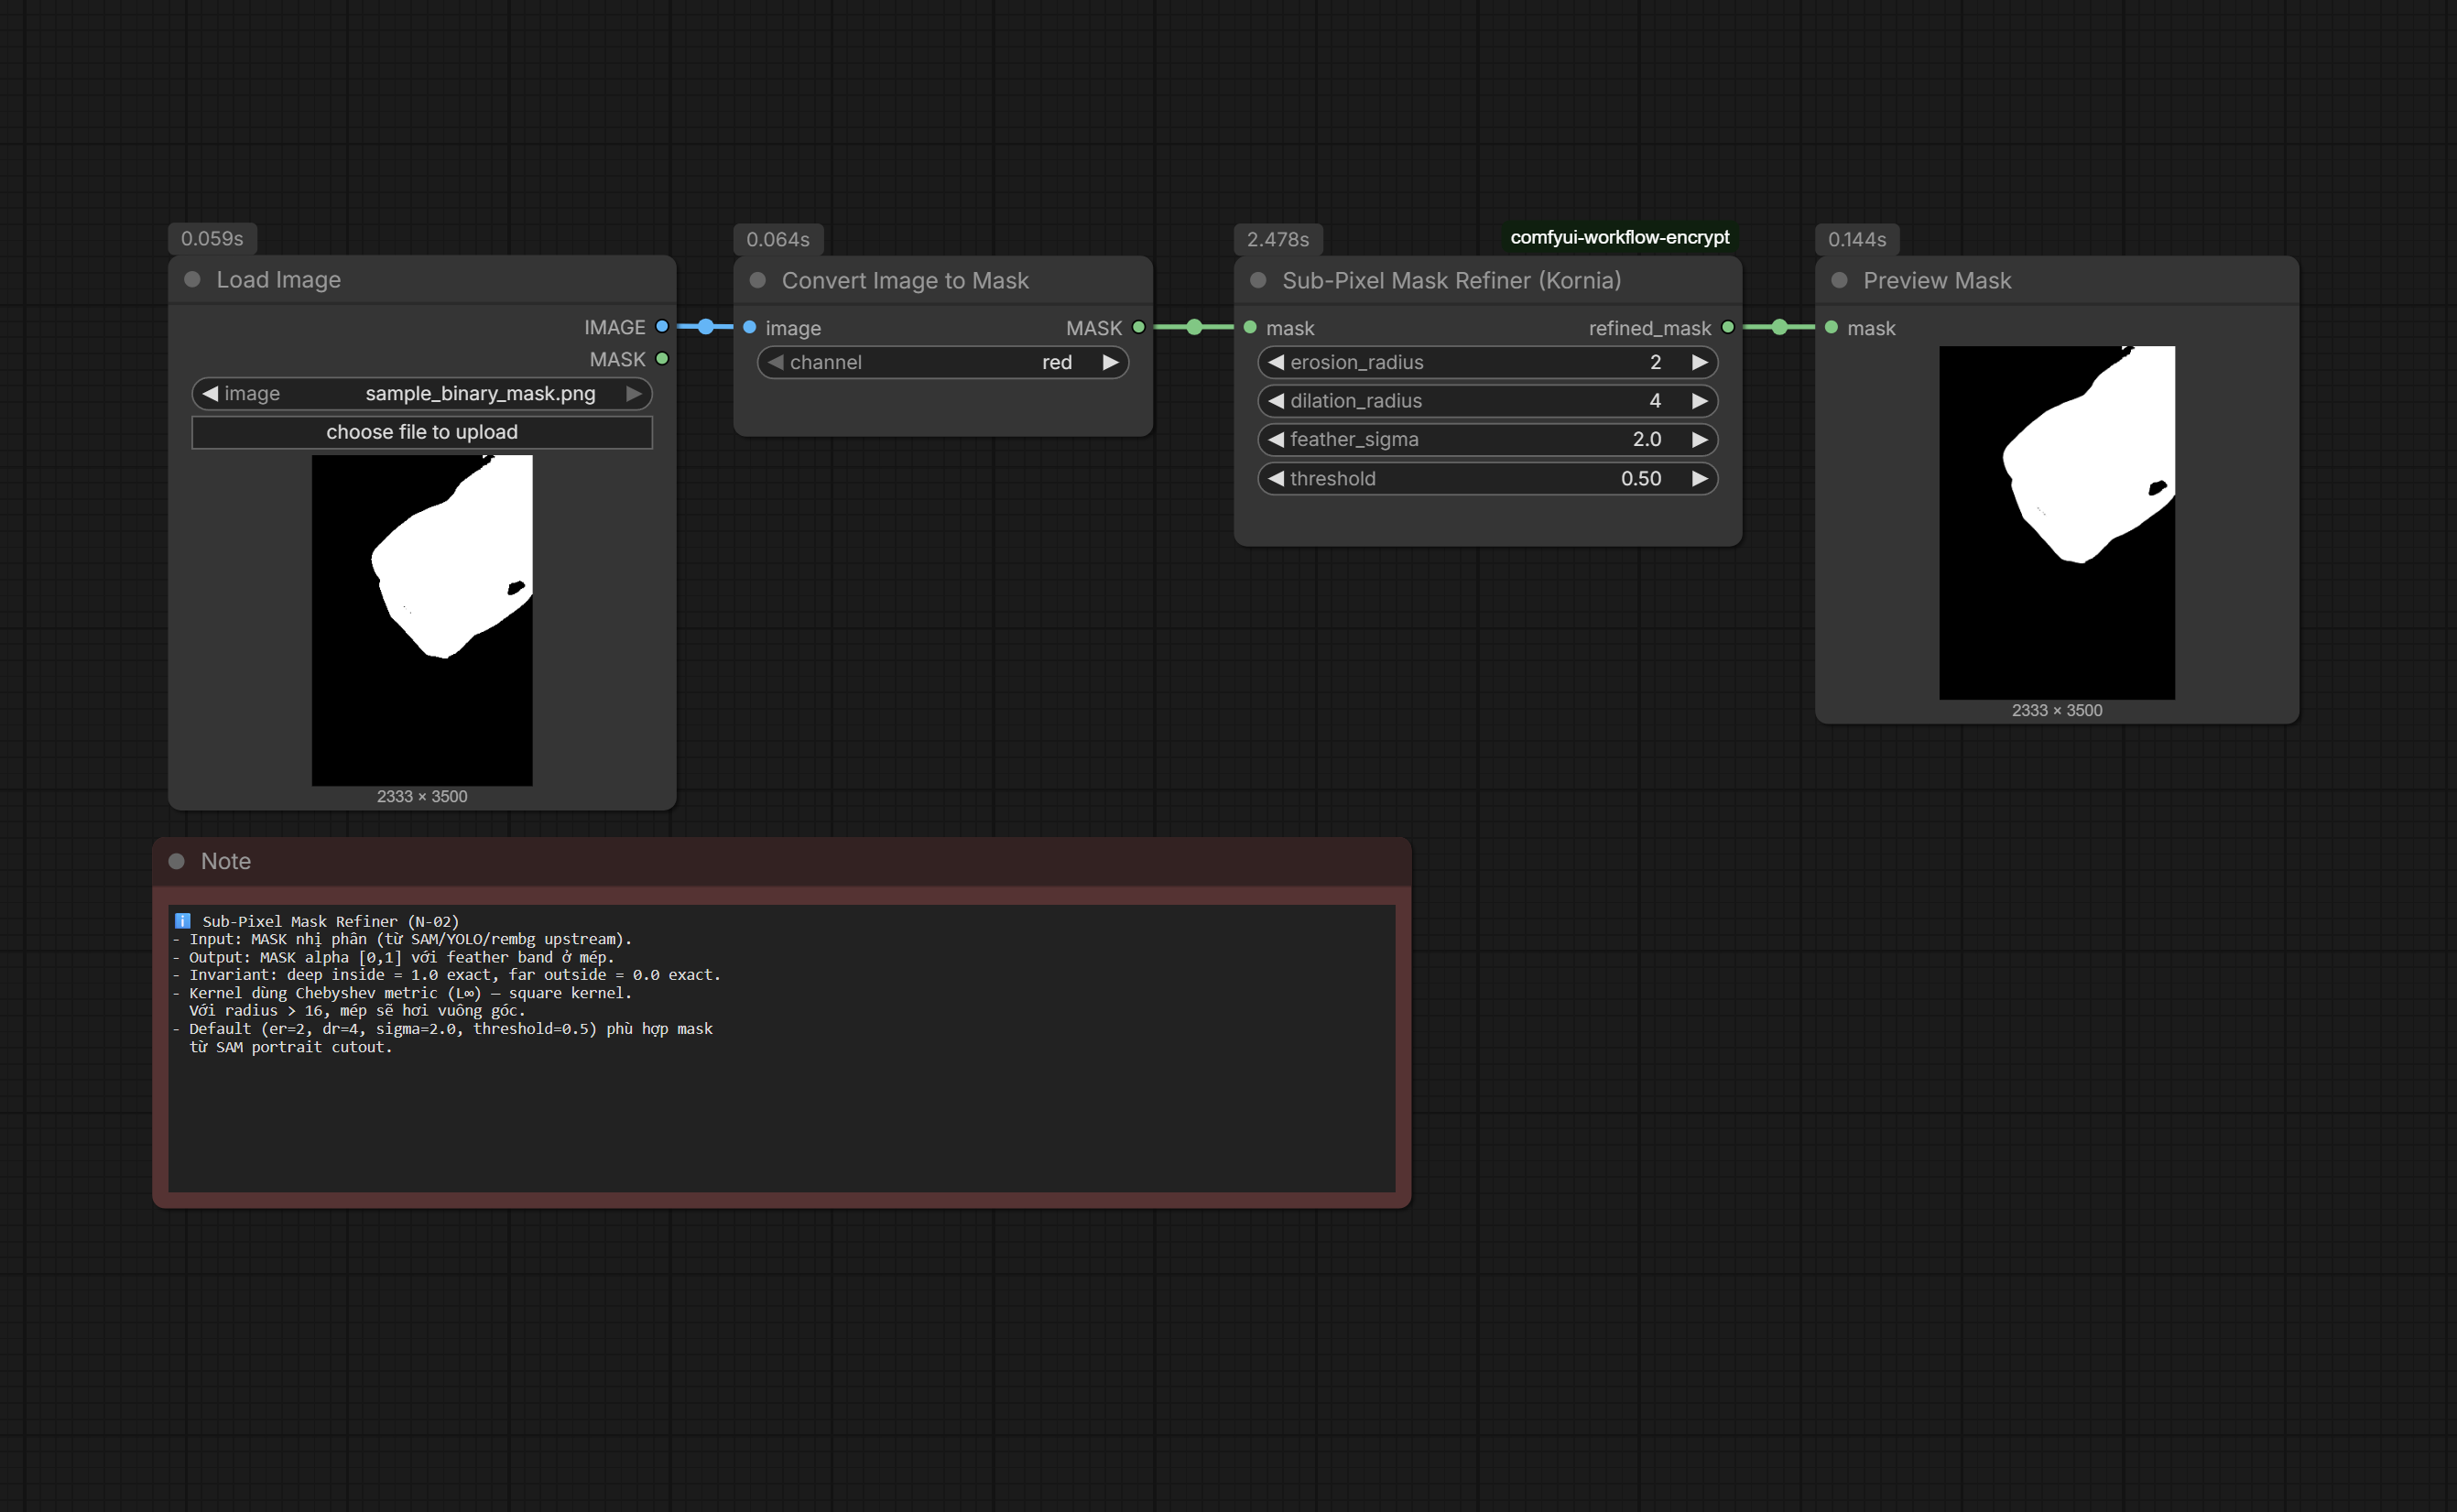The width and height of the screenshot is (2457, 1512).
Task: Click the MASK output socket on Convert Image to Mask
Action: pos(1138,328)
